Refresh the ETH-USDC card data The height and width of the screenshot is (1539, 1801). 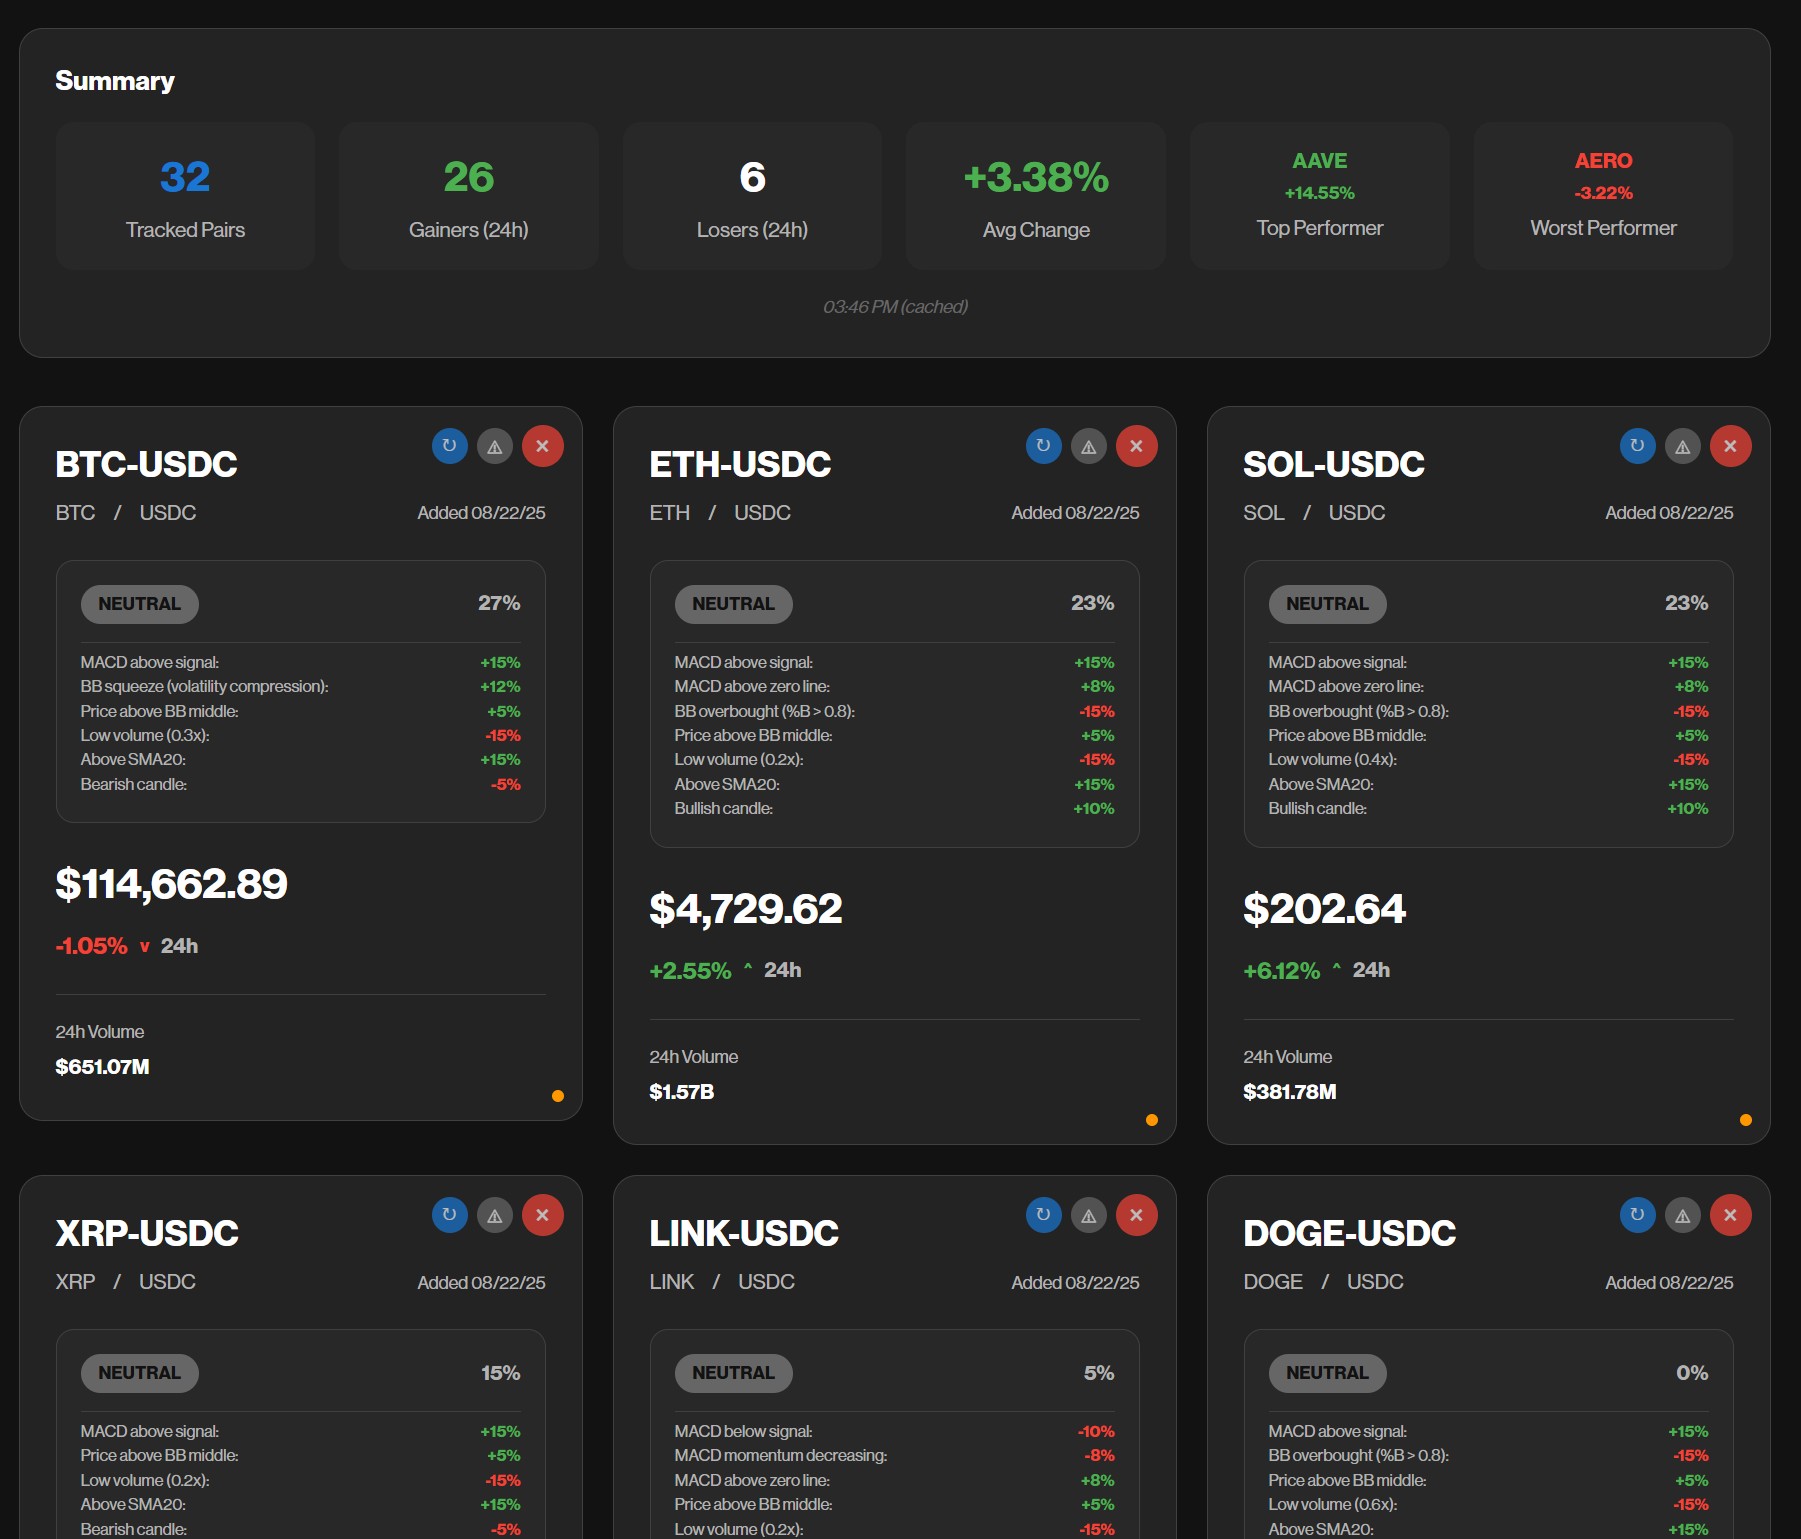(x=1043, y=446)
